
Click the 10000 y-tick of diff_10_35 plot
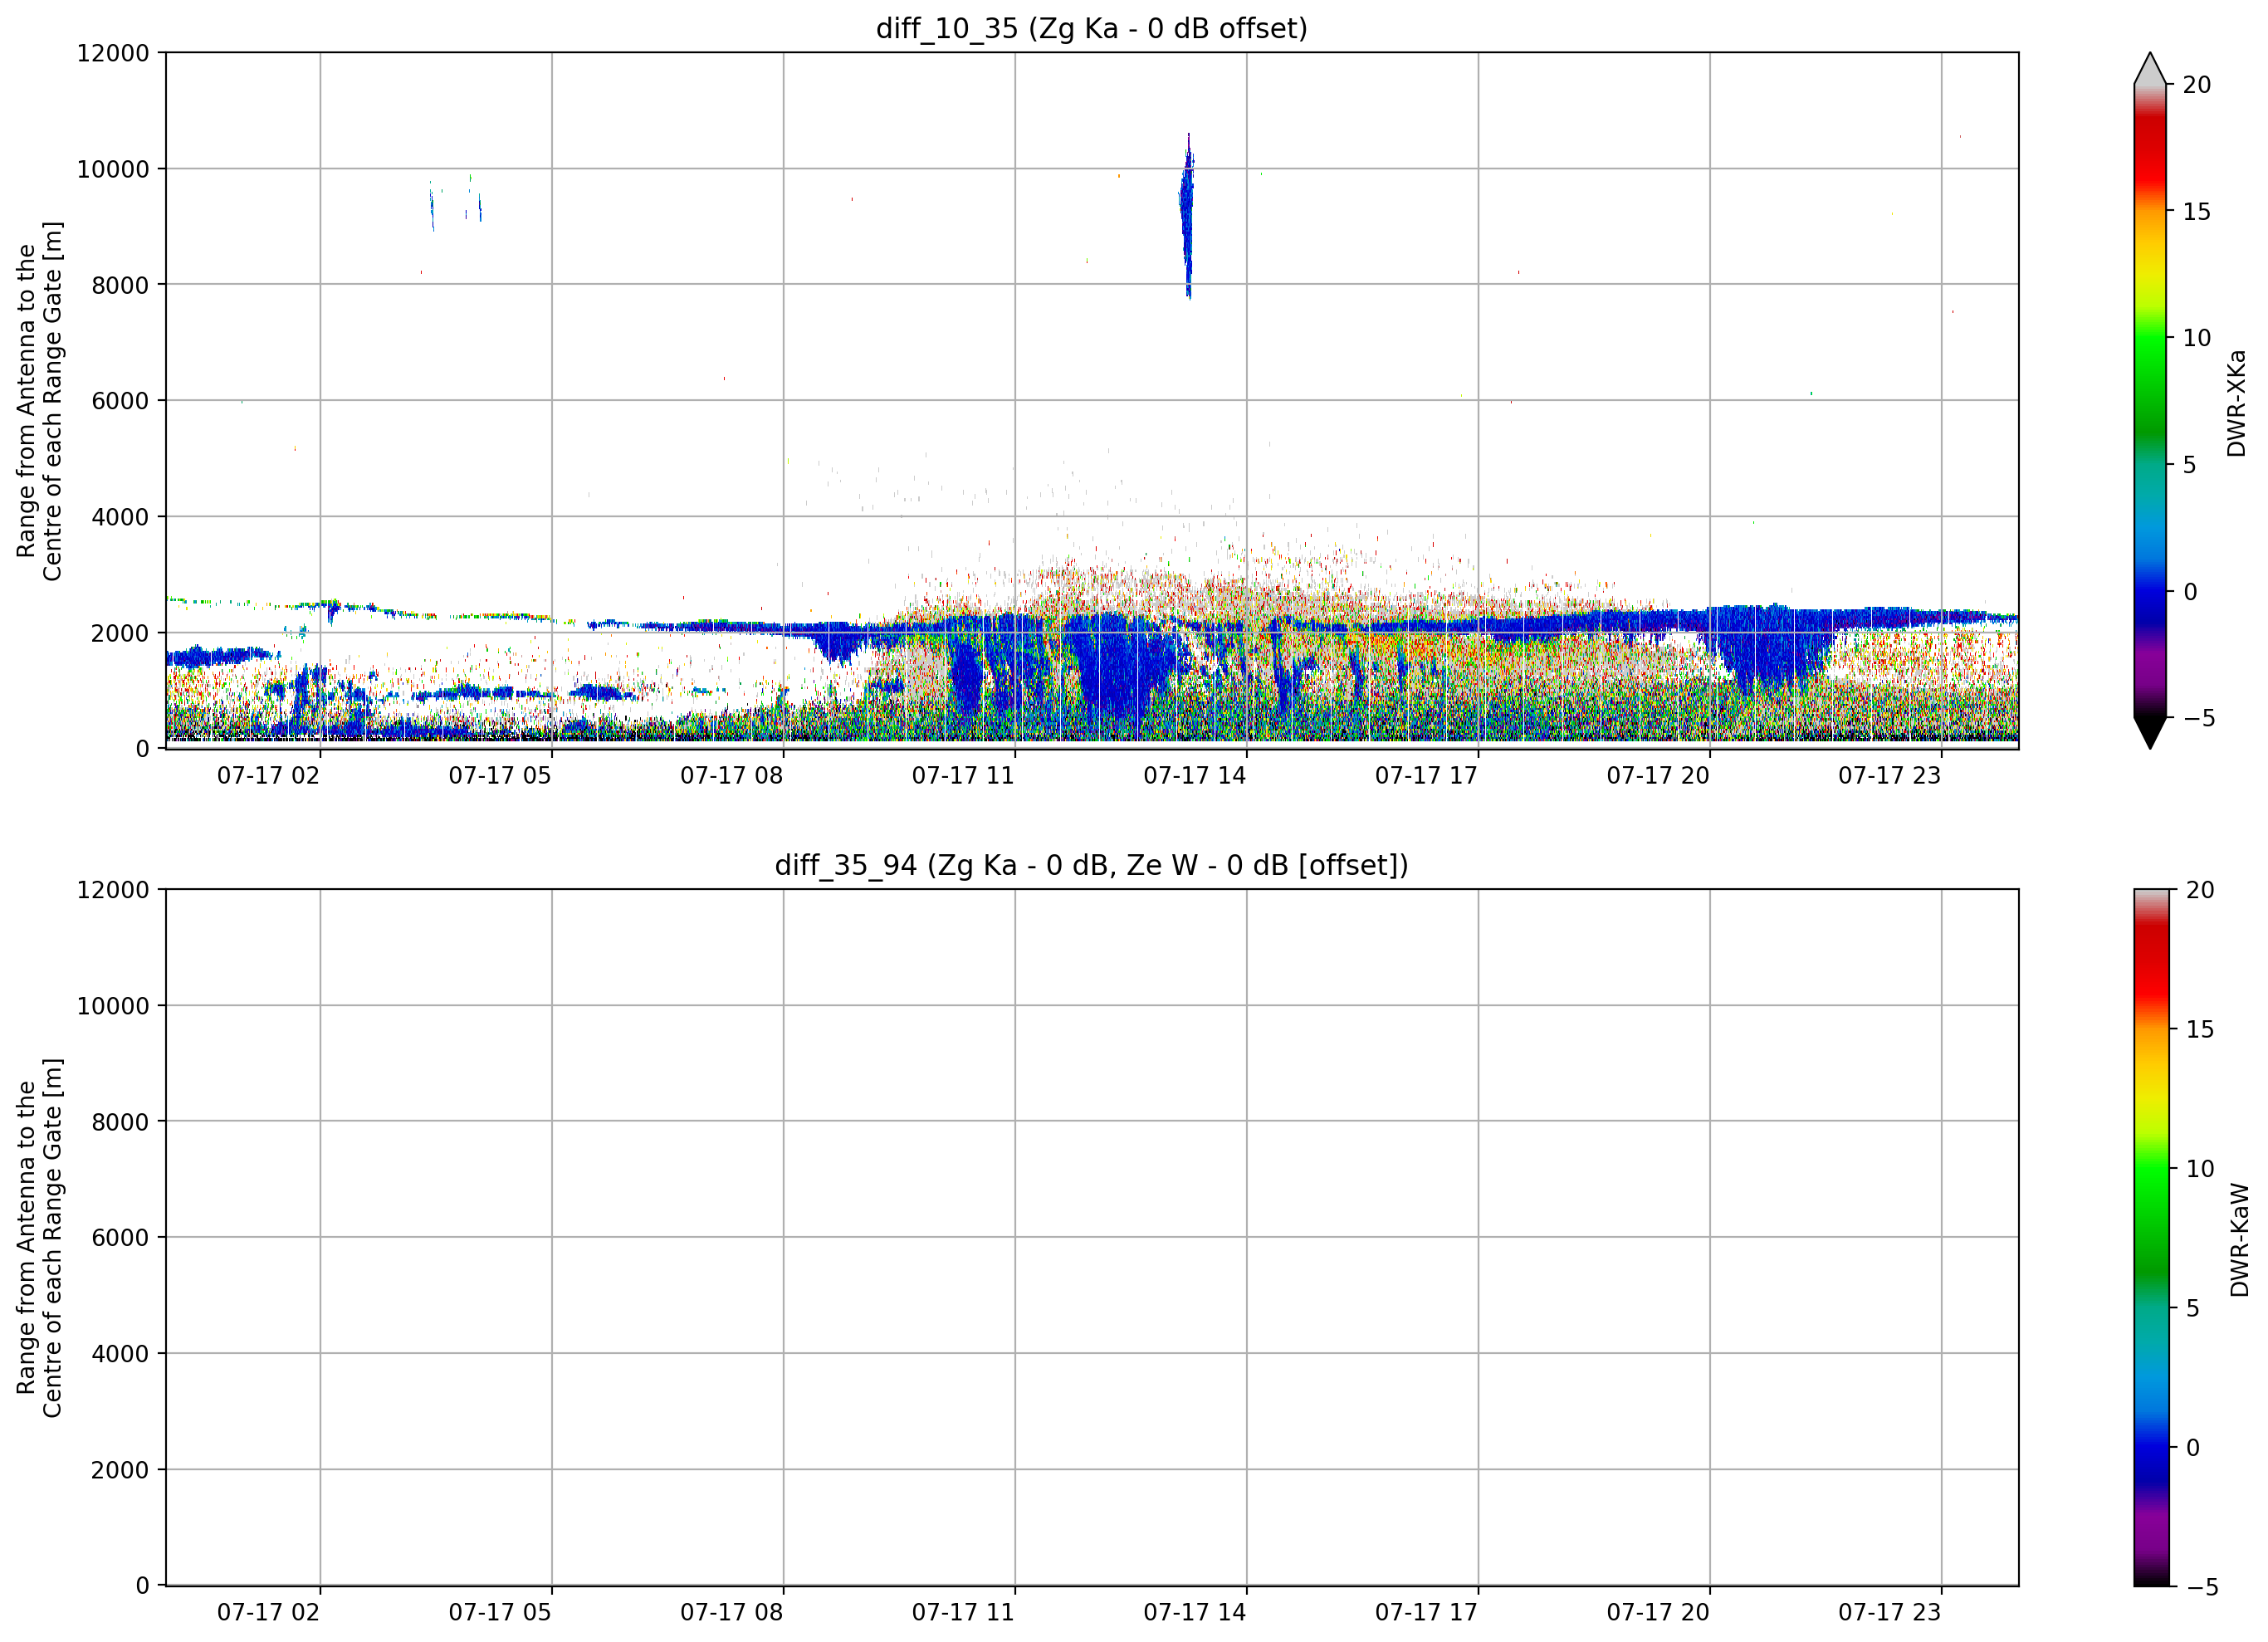113,169
